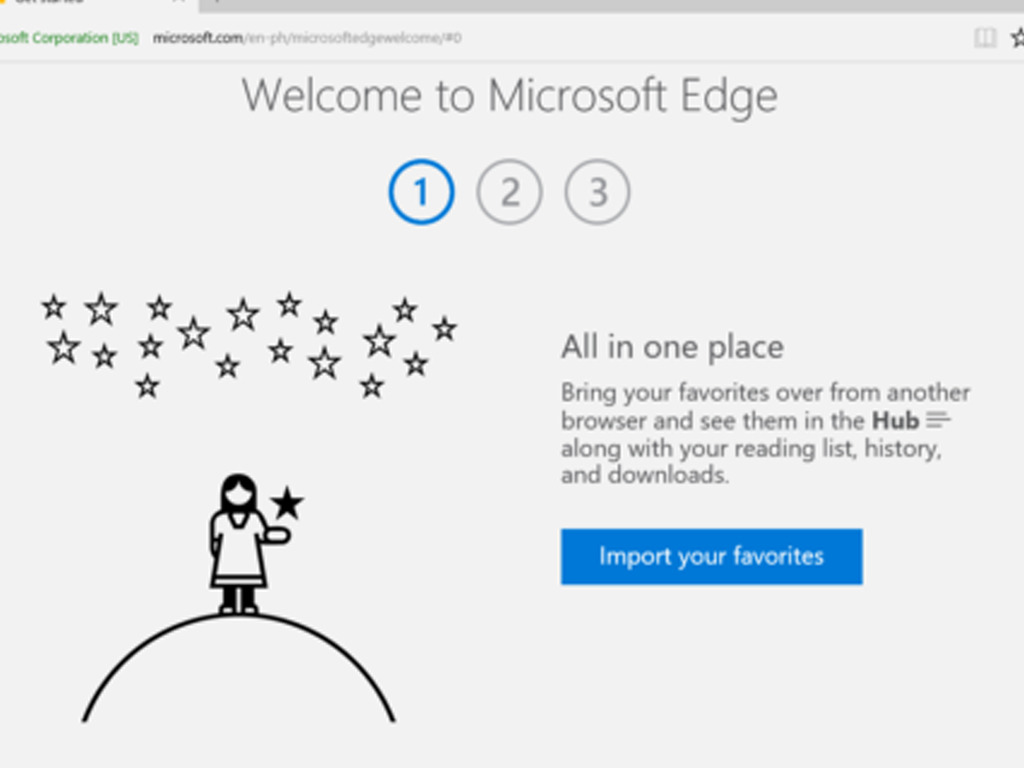The image size is (1024, 768).
Task: Click the 'Welcome to Microsoft Edge' title
Action: pyautogui.click(x=509, y=96)
